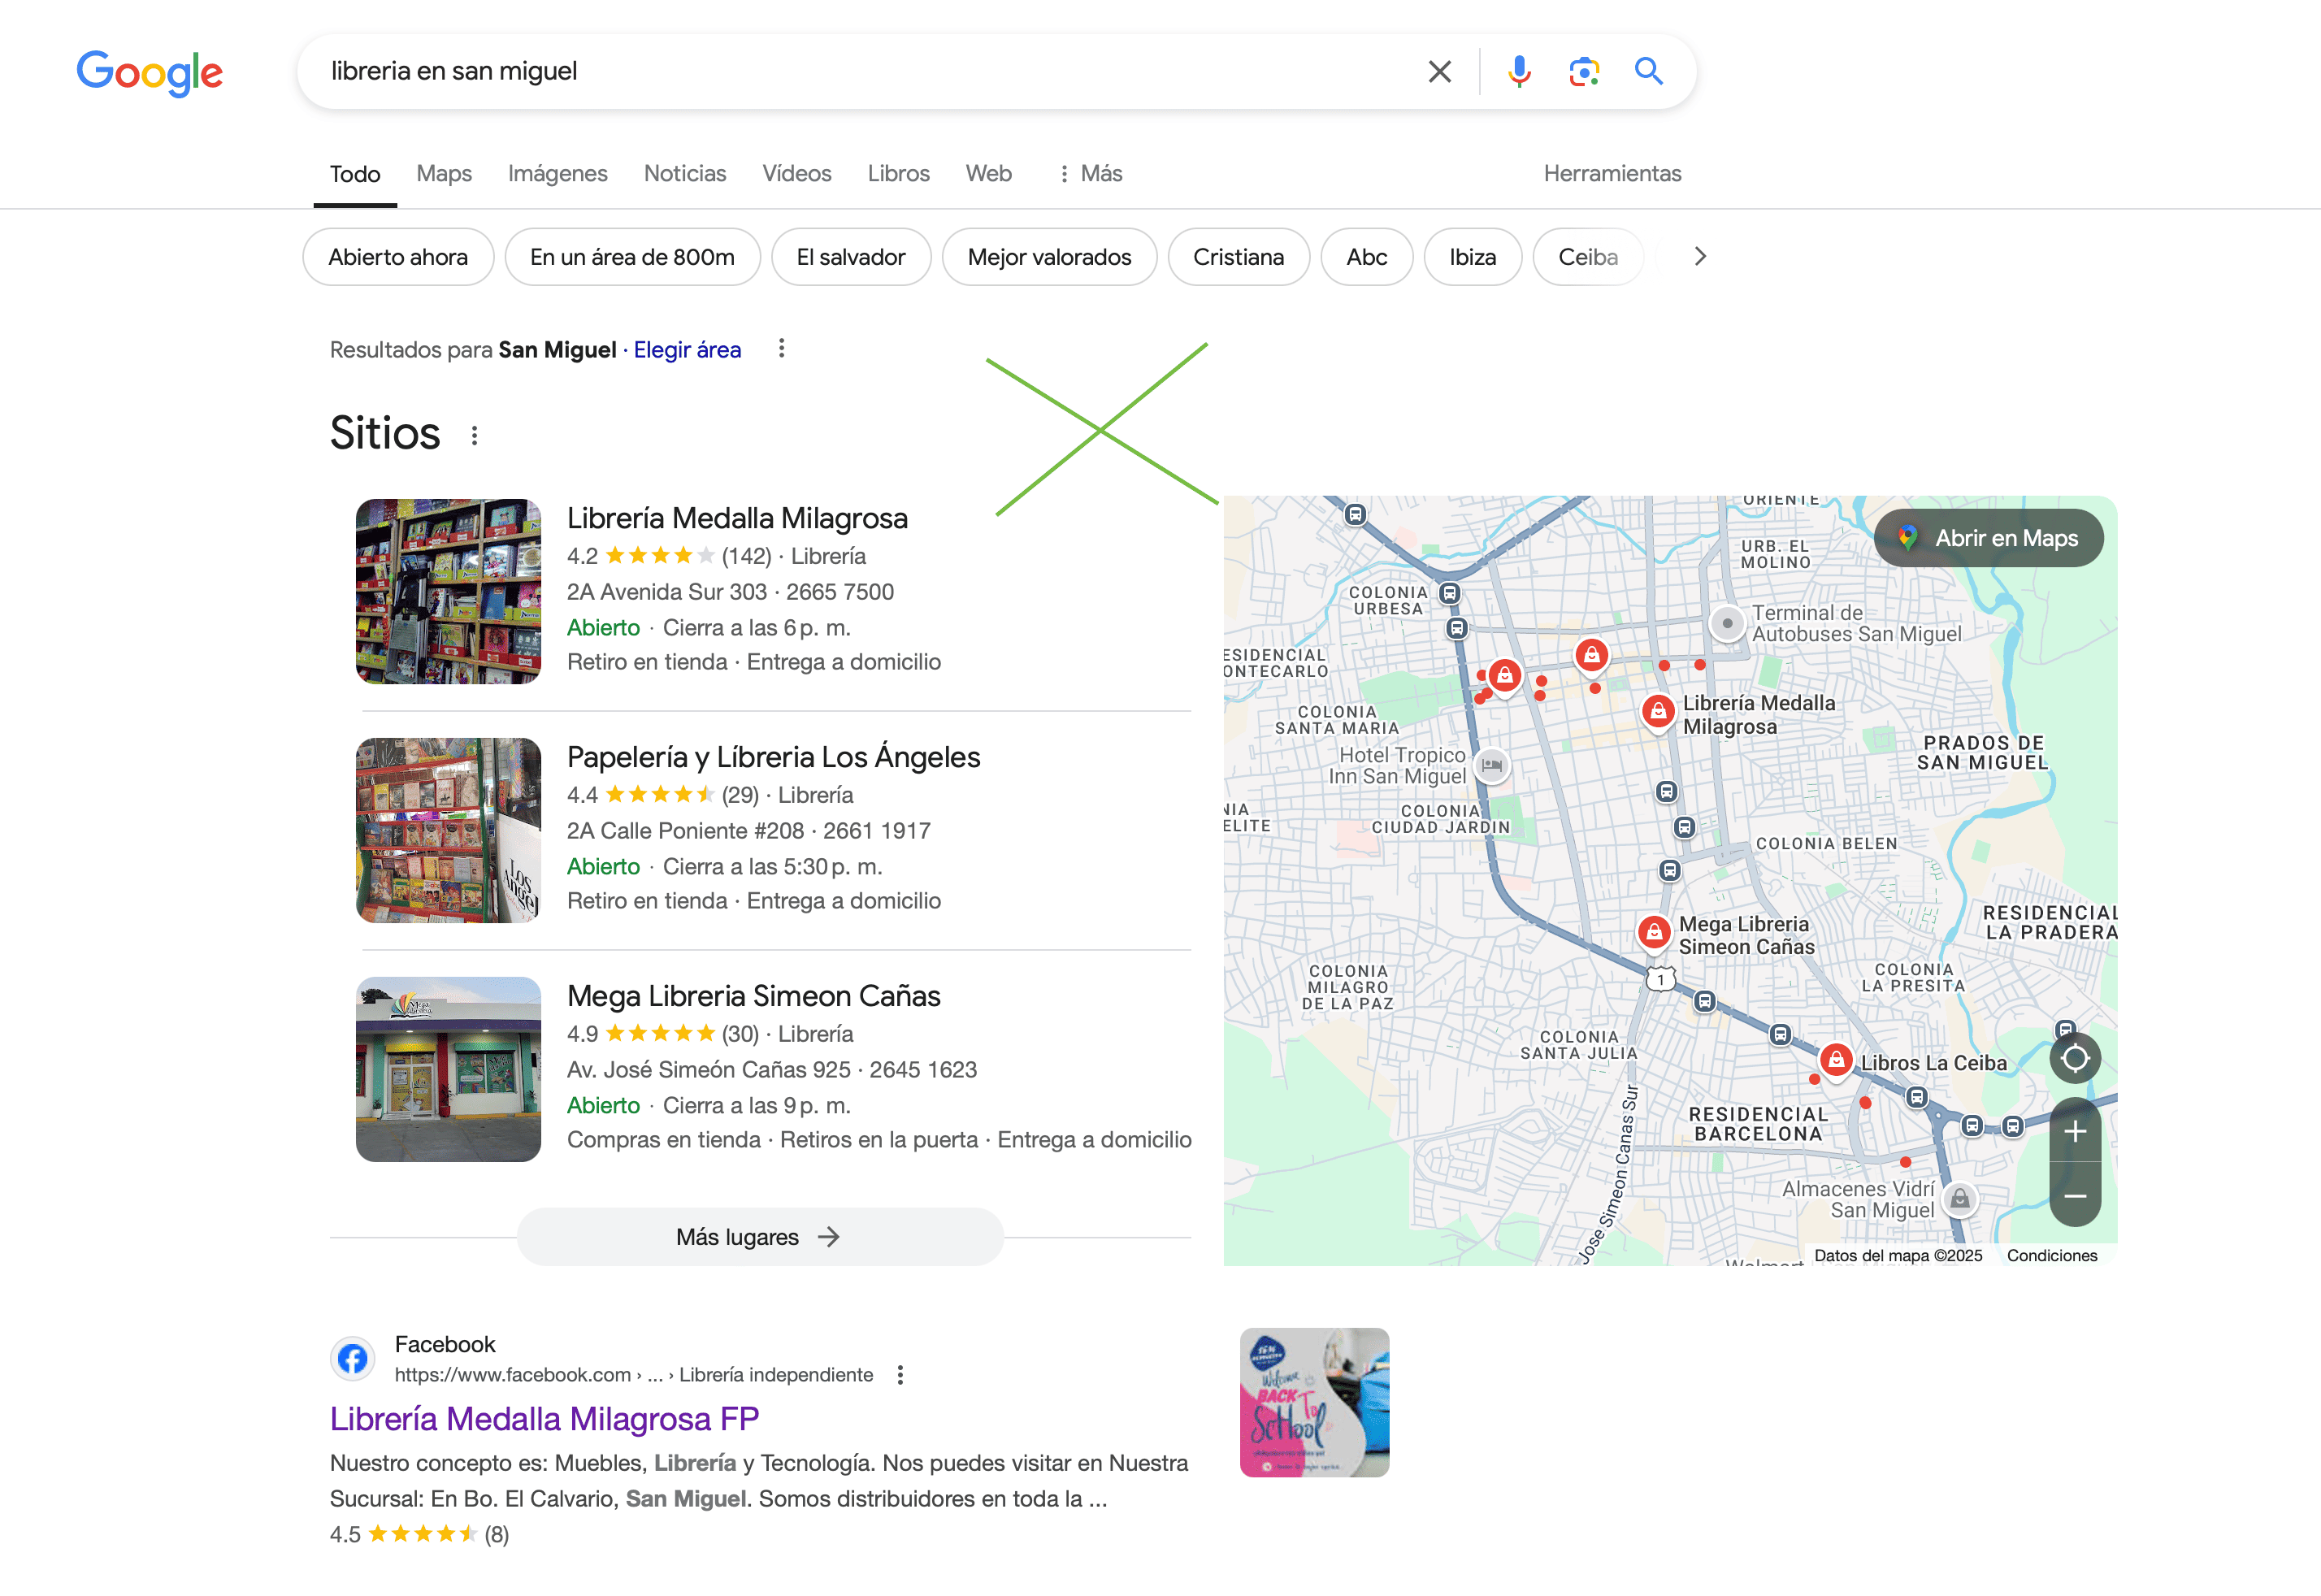Screen dimensions: 2321x1596
Task: Click the Resultados para San Miguel text
Action: (x=472, y=350)
